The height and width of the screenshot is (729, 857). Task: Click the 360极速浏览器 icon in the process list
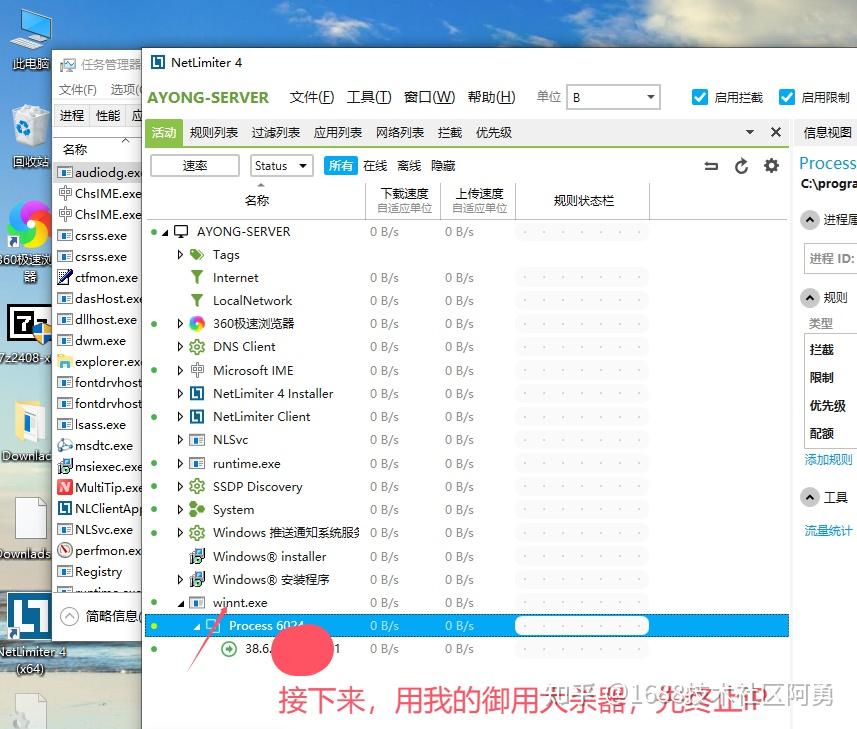click(x=197, y=324)
